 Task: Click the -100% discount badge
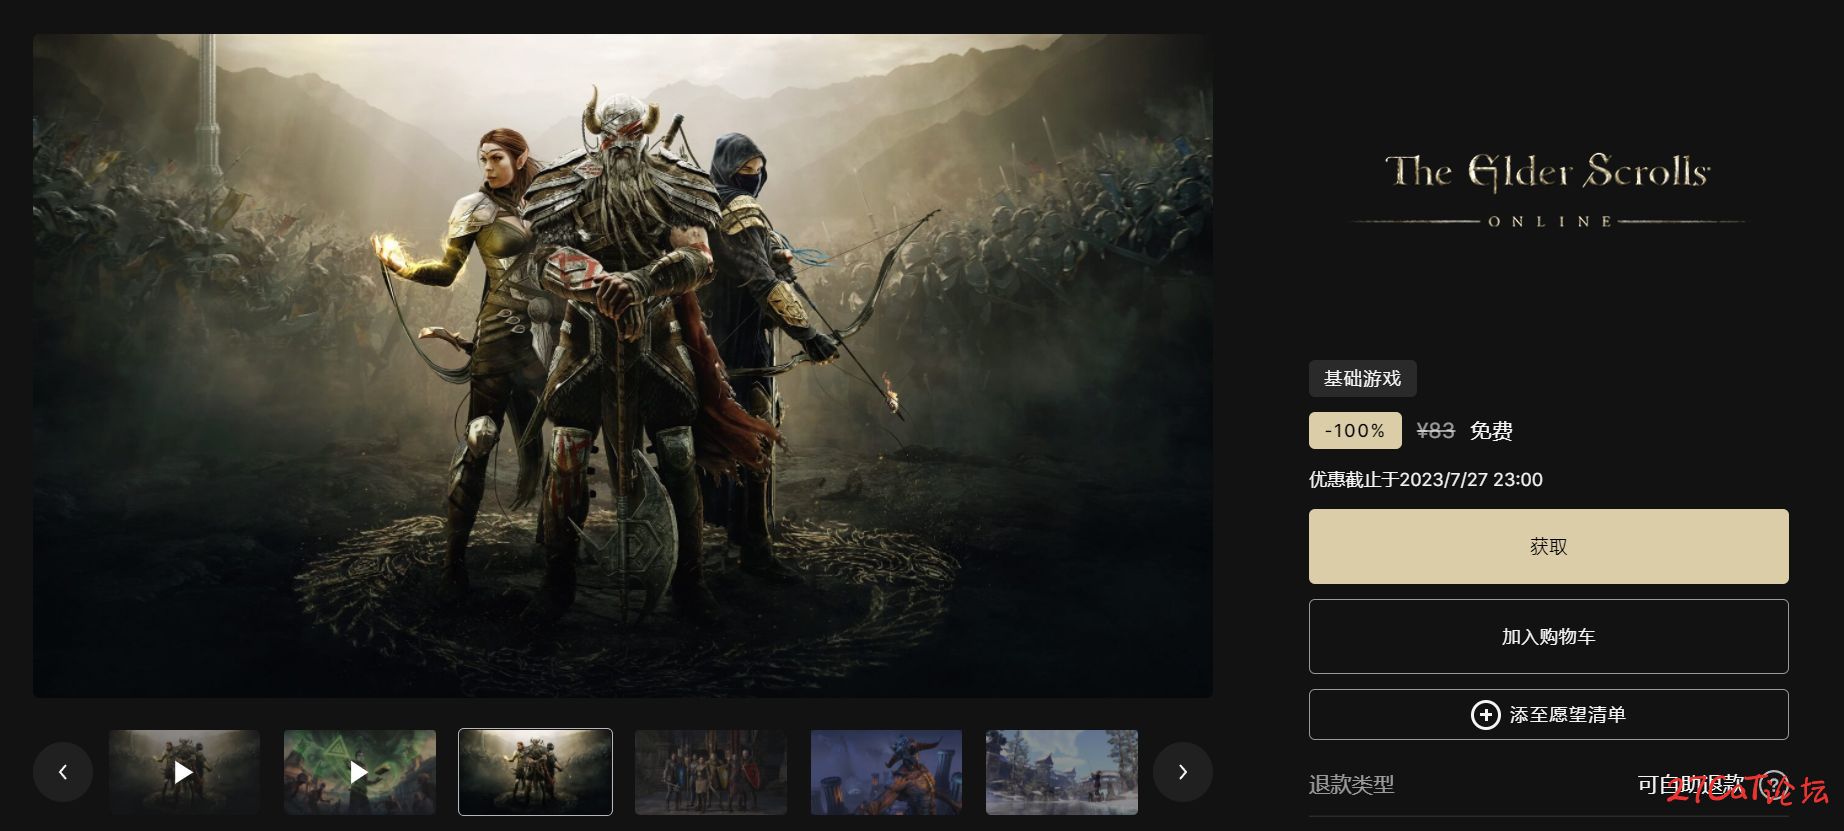pyautogui.click(x=1355, y=431)
